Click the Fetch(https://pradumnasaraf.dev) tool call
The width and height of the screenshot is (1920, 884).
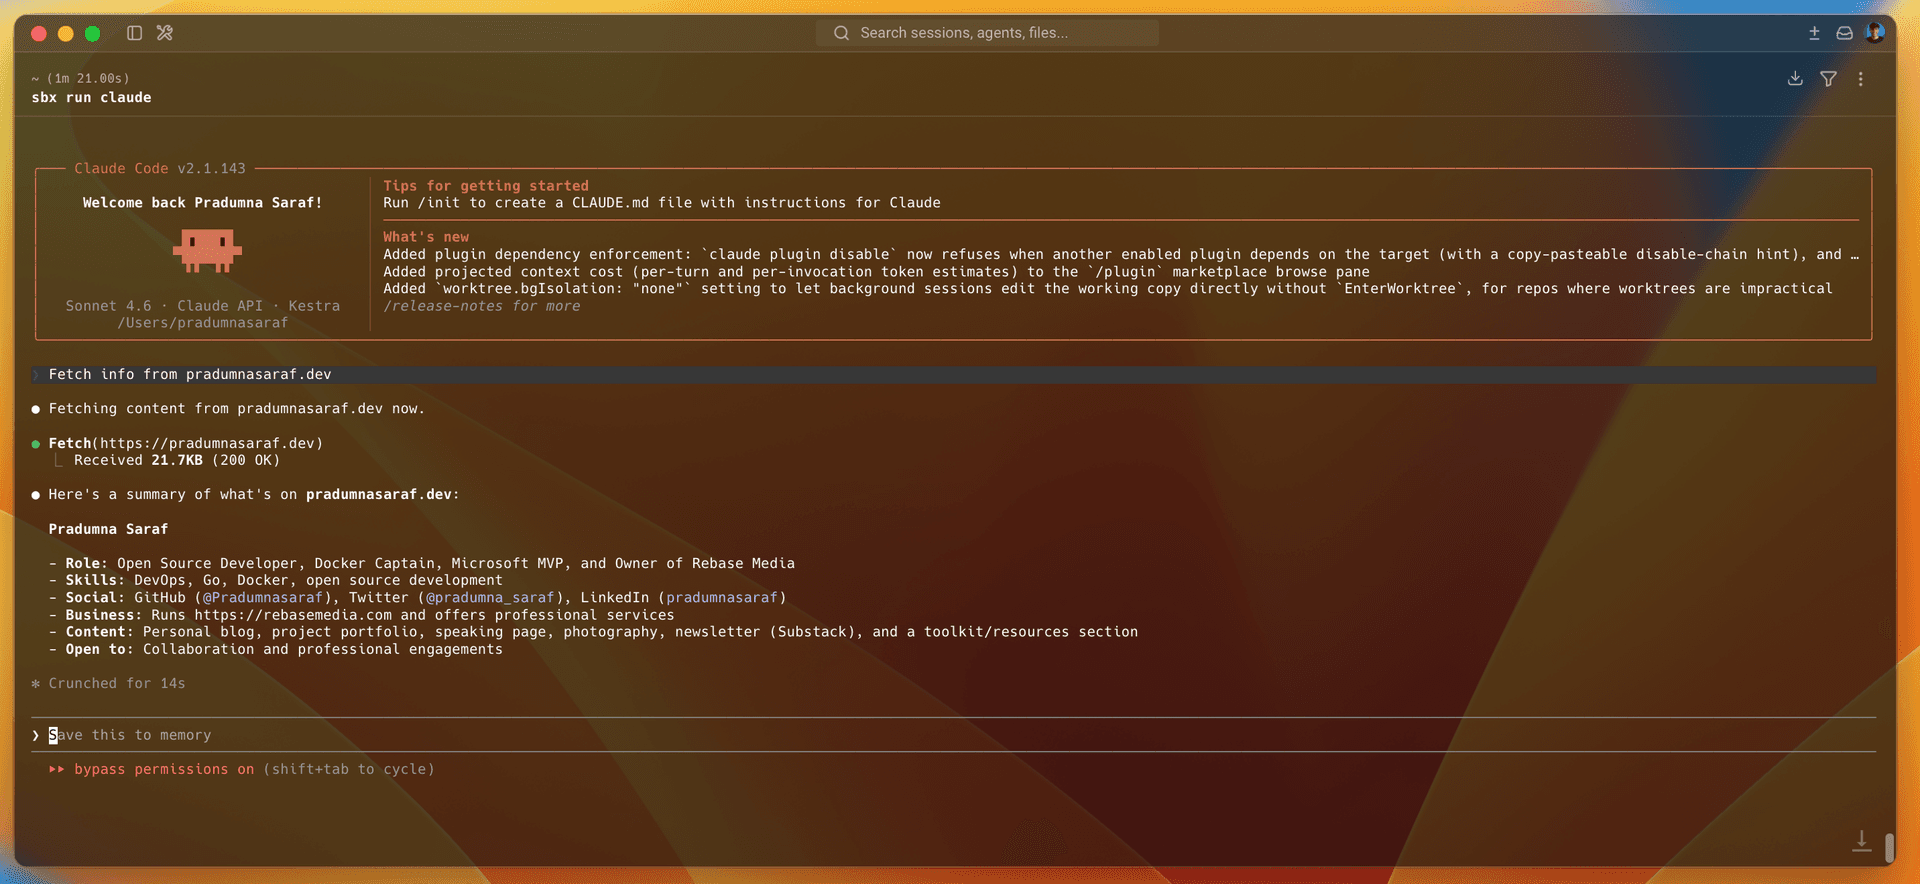pos(185,443)
